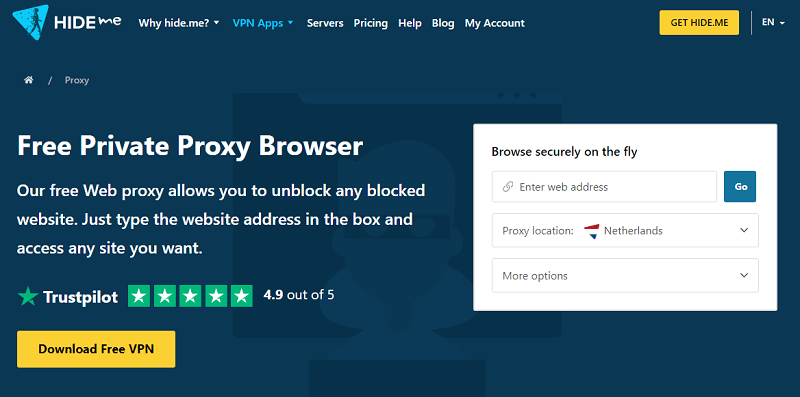
Task: Go to the Servers page
Action: [325, 23]
